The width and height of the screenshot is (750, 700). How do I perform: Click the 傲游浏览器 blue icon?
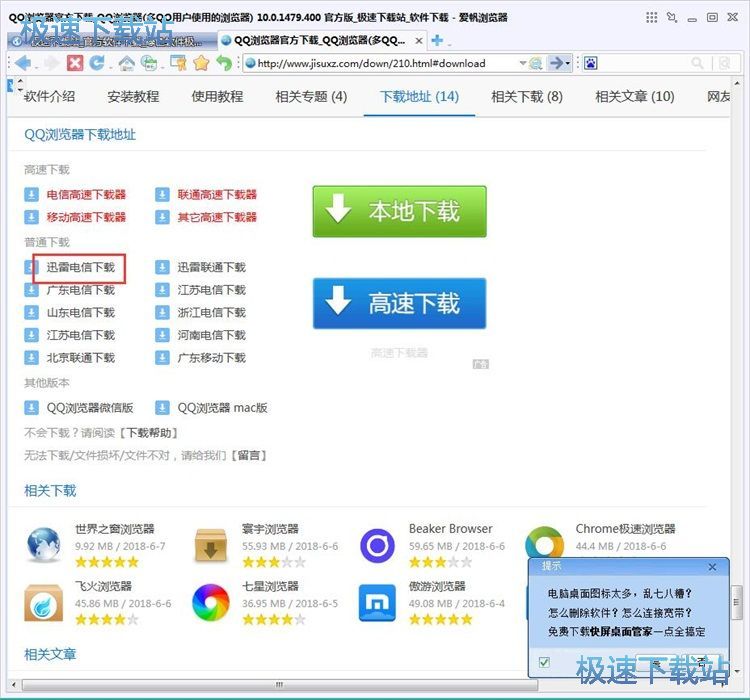tap(377, 602)
